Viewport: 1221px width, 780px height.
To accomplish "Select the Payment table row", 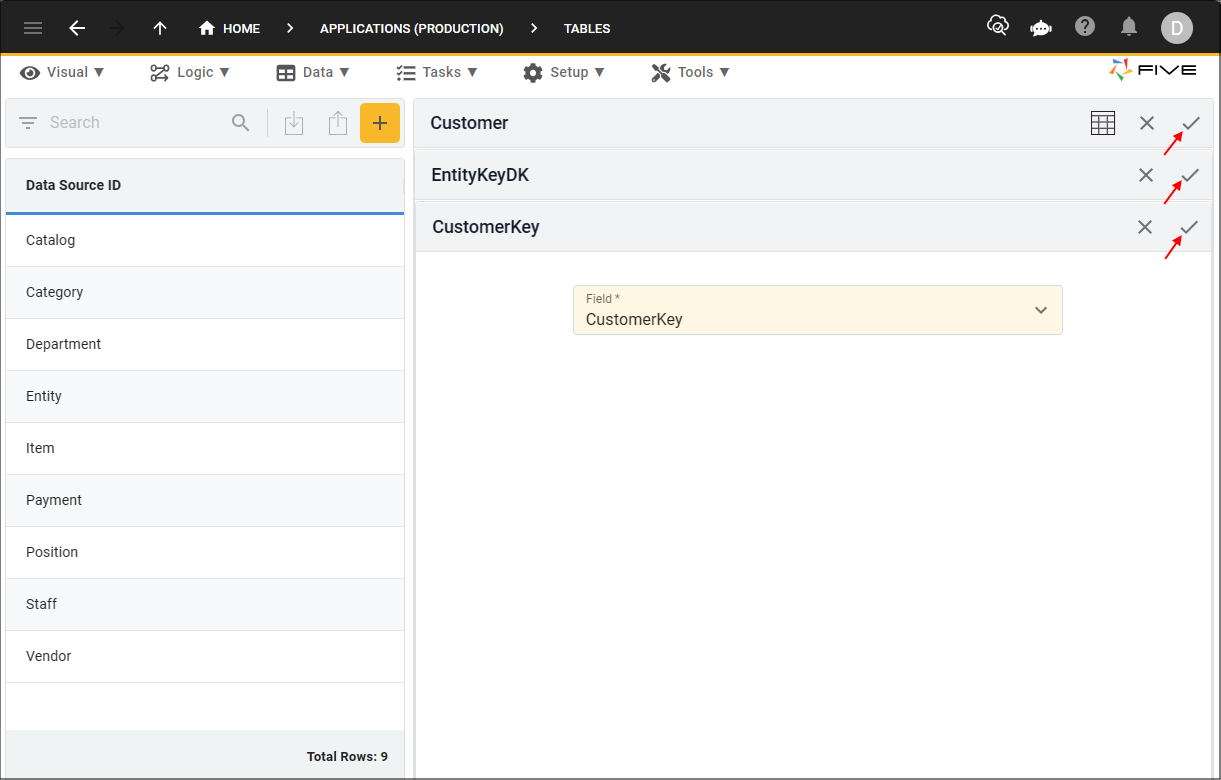I will click(205, 500).
